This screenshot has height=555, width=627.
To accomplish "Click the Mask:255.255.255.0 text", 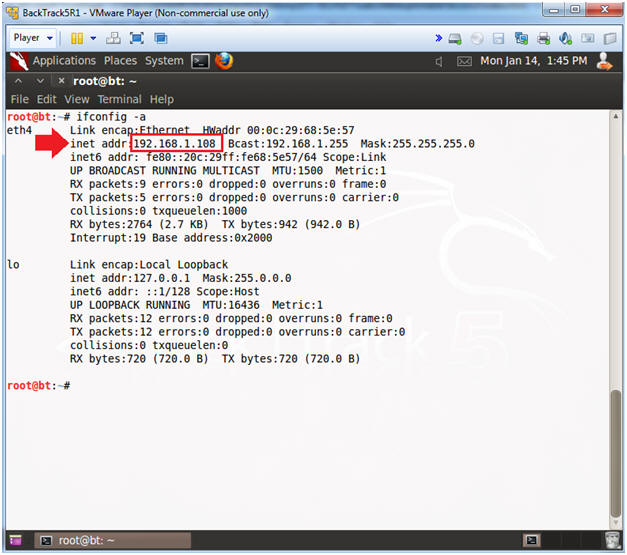I will 417,144.
